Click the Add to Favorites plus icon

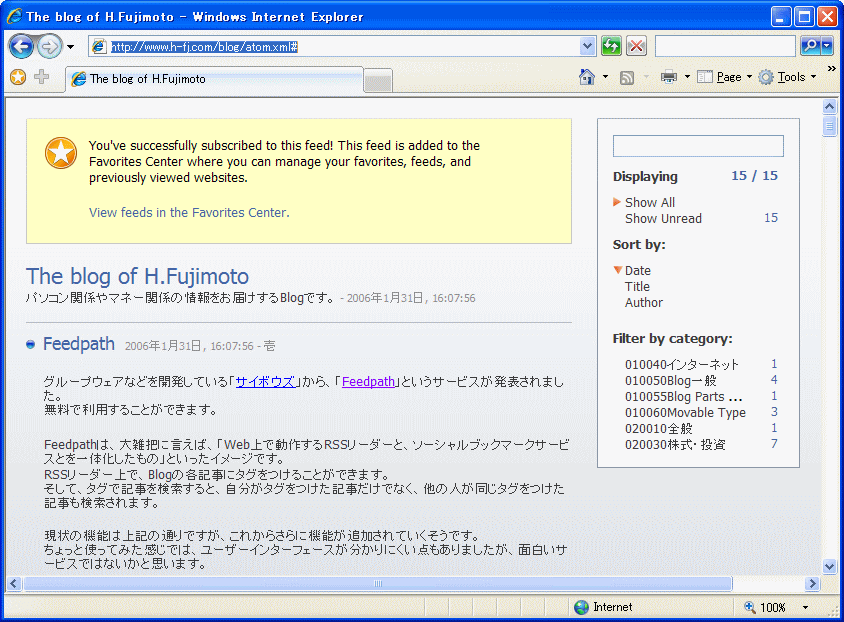[41, 77]
